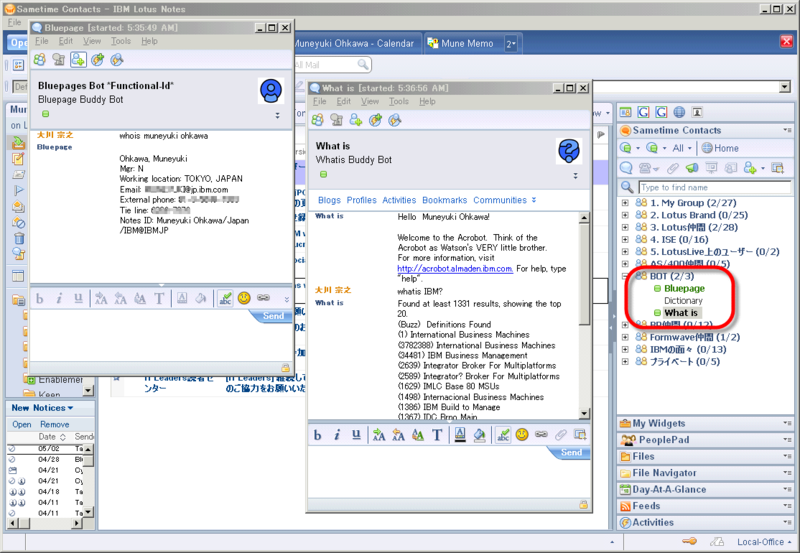Viewport: 800px width, 553px height.
Task: Select Bluepage contact in BOT group
Action: 684,288
